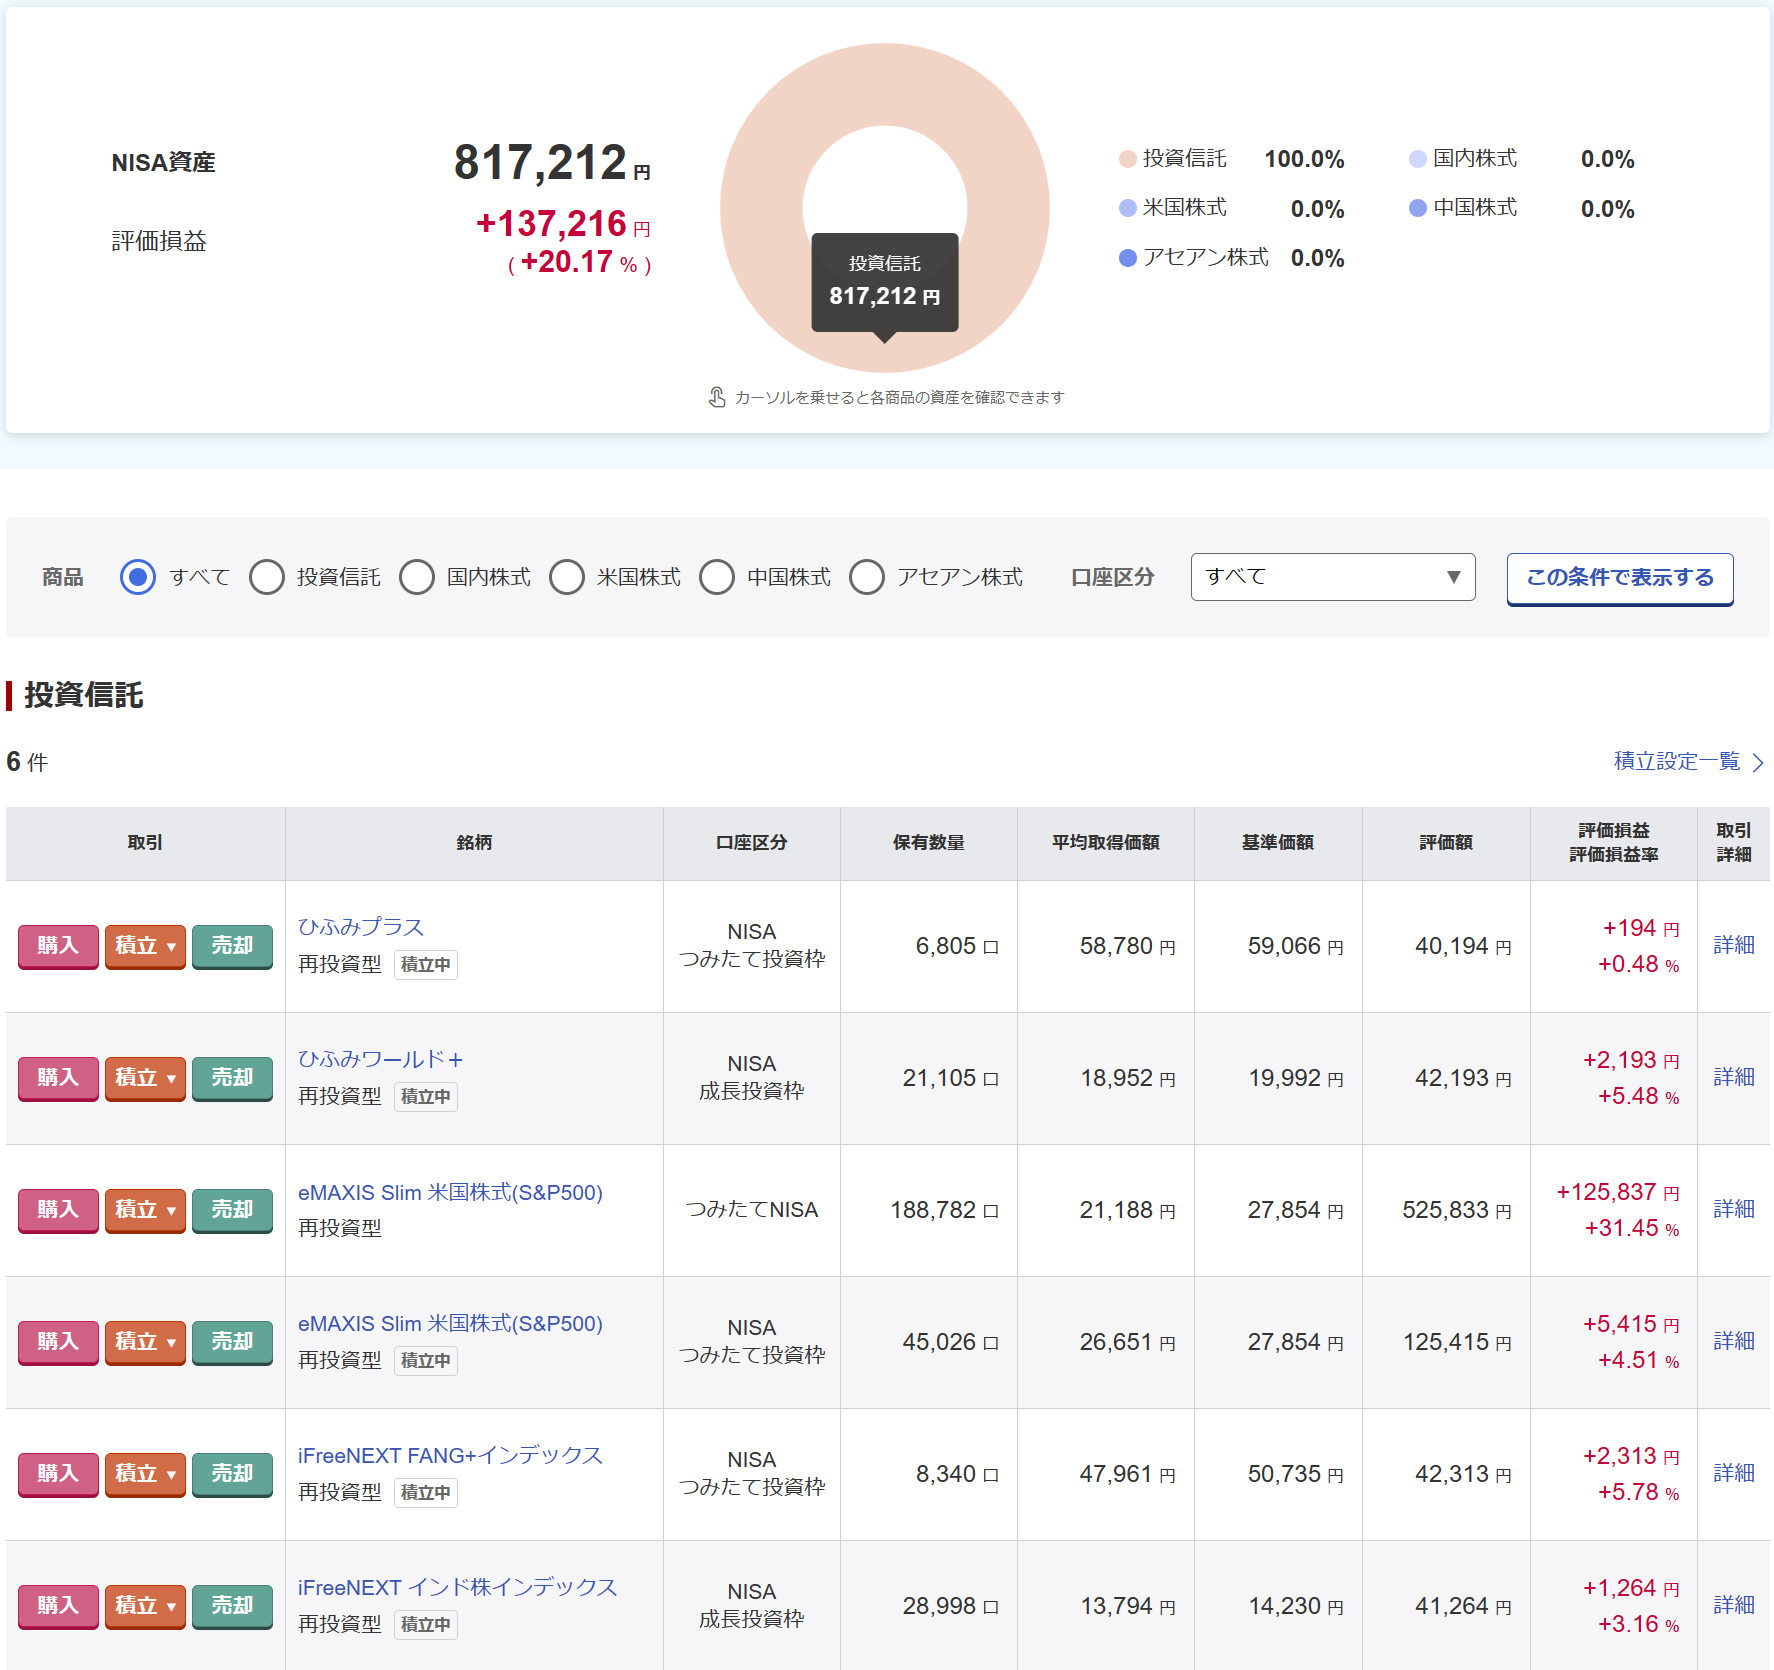Click the 投資信託 pink legend dot

1127,159
